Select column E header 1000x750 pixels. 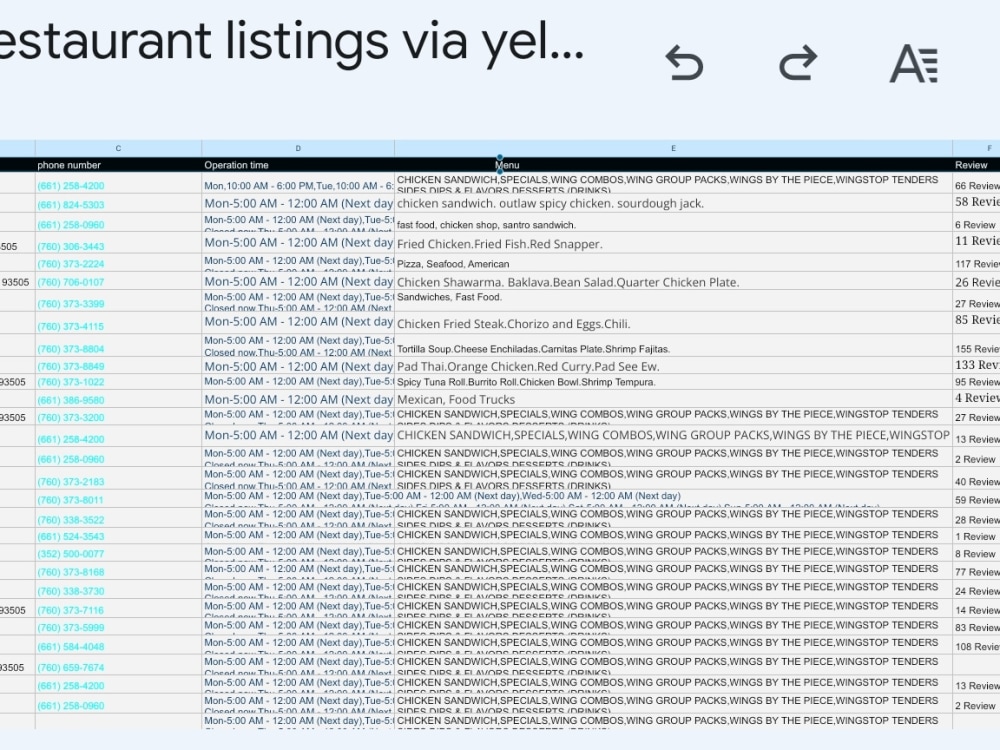[673, 148]
